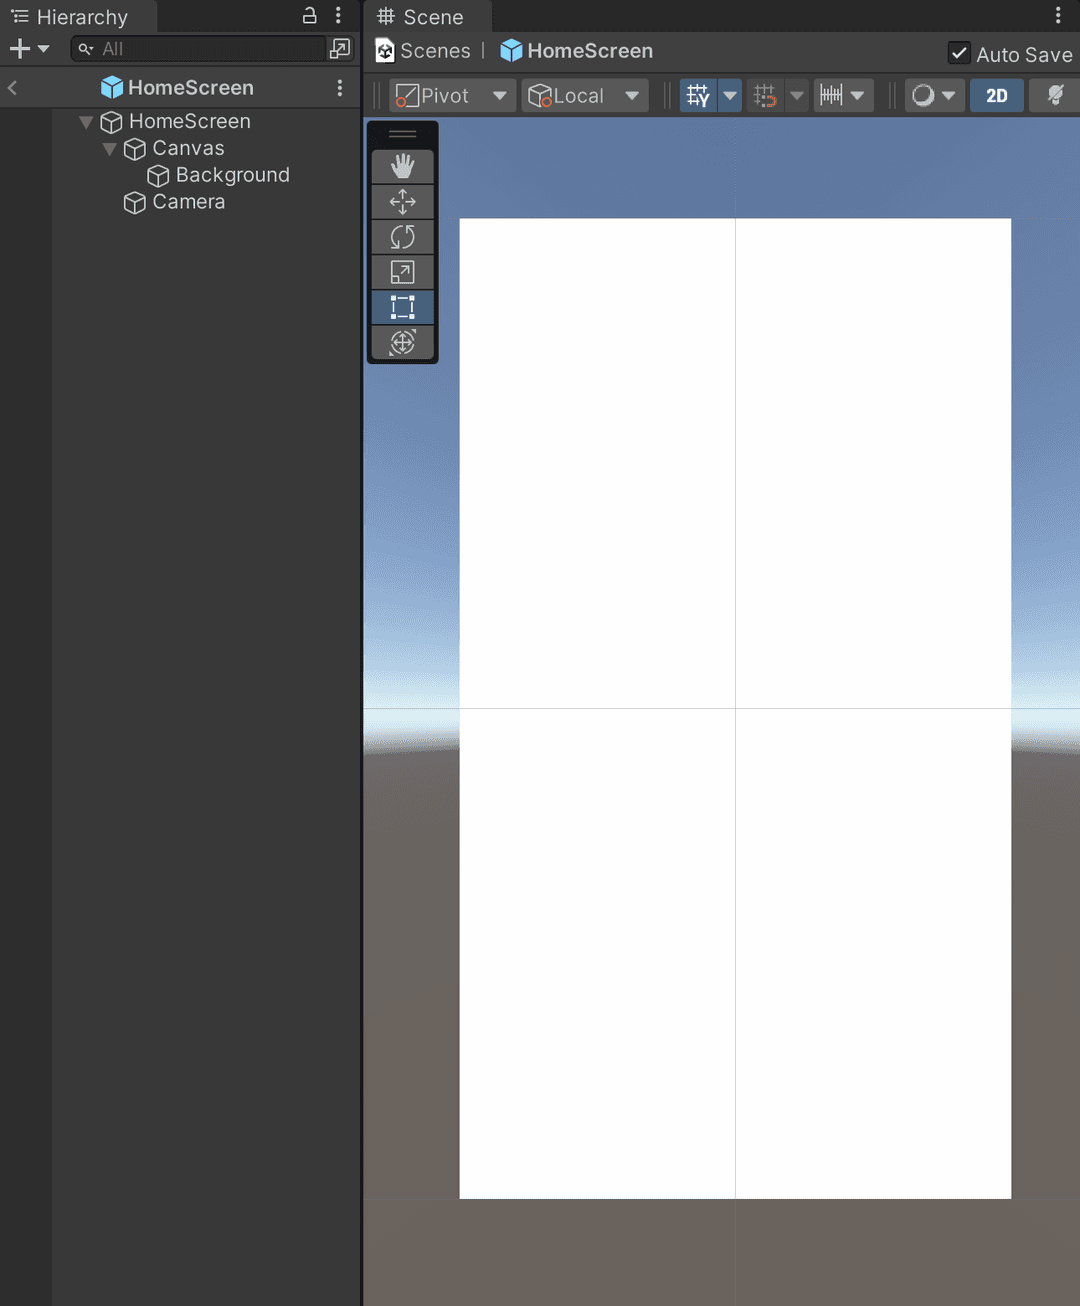1080x1306 pixels.
Task: Toggle the 2D view mode
Action: [997, 96]
